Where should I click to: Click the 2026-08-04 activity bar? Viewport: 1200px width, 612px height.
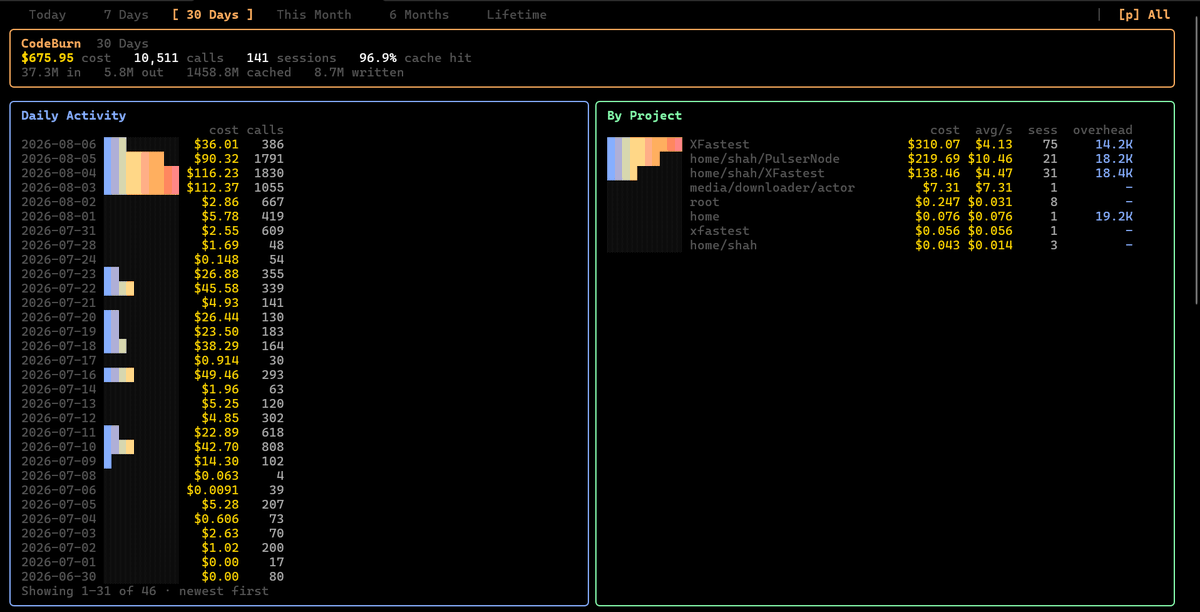(x=141, y=173)
